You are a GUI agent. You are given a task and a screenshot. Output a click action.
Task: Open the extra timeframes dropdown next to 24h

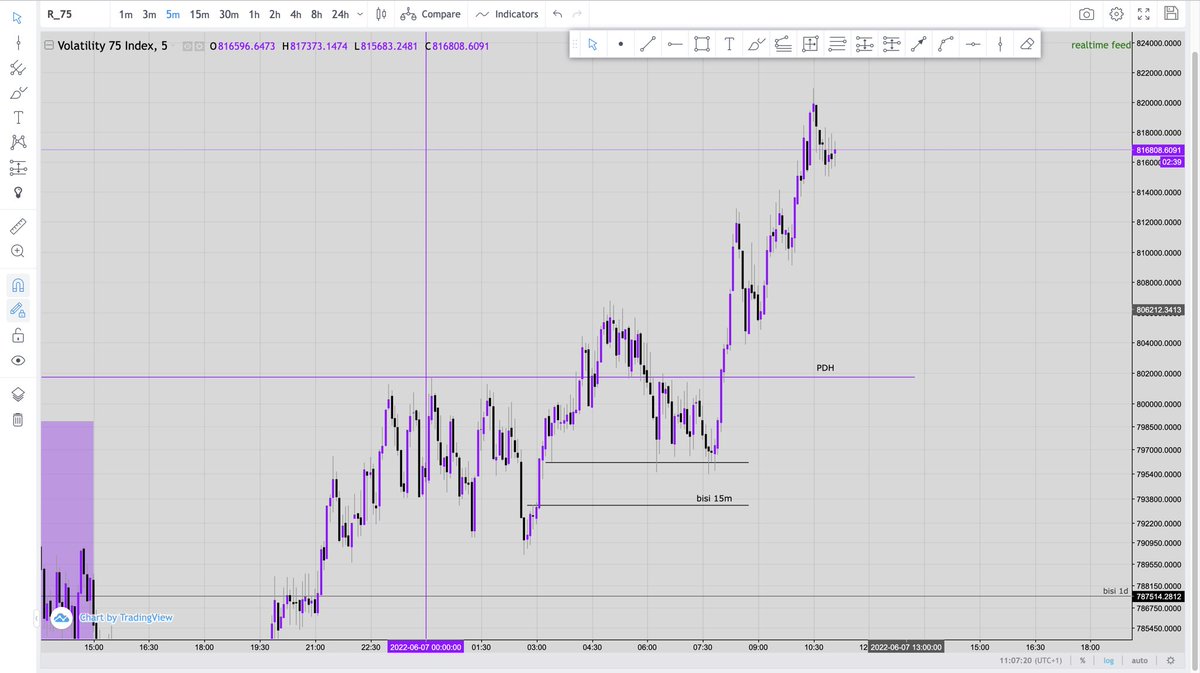(x=358, y=14)
